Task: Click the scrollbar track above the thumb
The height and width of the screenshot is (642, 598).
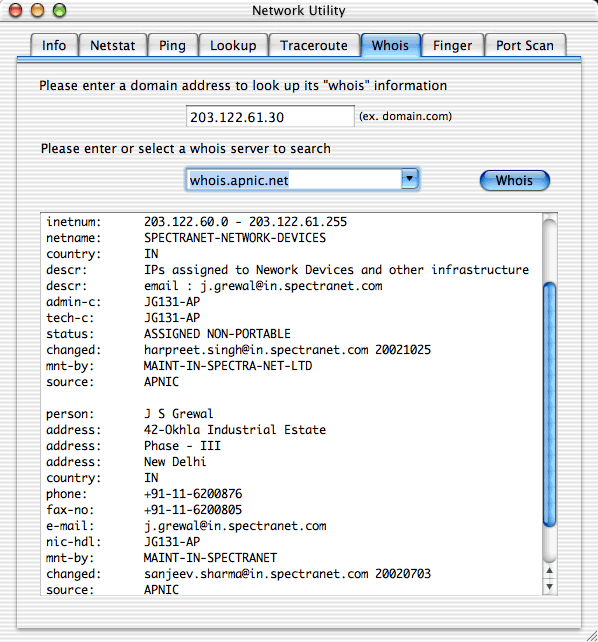Action: pos(549,250)
